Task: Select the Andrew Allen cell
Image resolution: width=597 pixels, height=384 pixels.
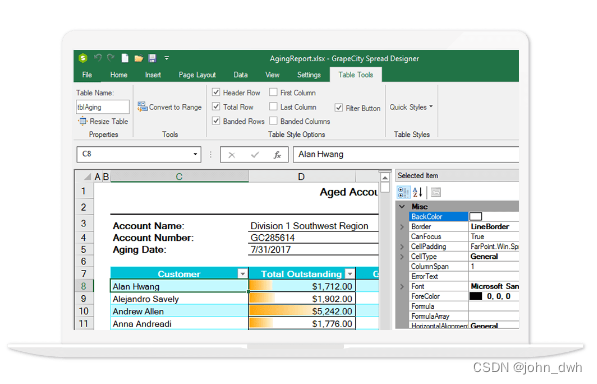Action: (x=179, y=311)
